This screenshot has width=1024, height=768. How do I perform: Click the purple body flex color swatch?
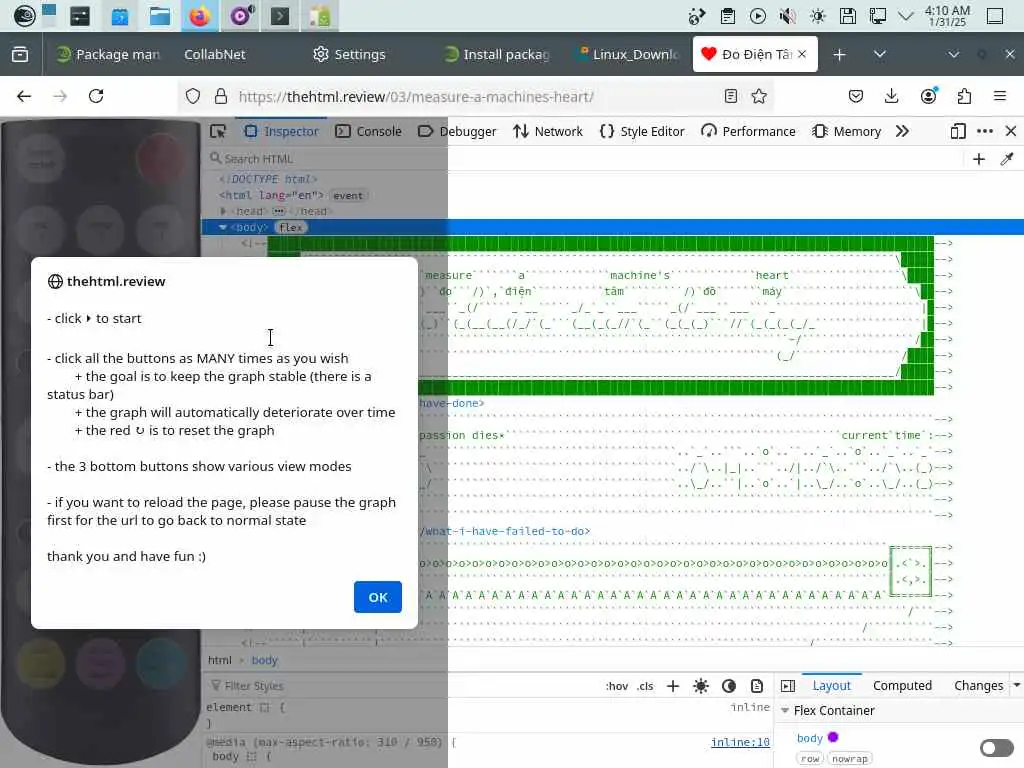click(x=833, y=737)
